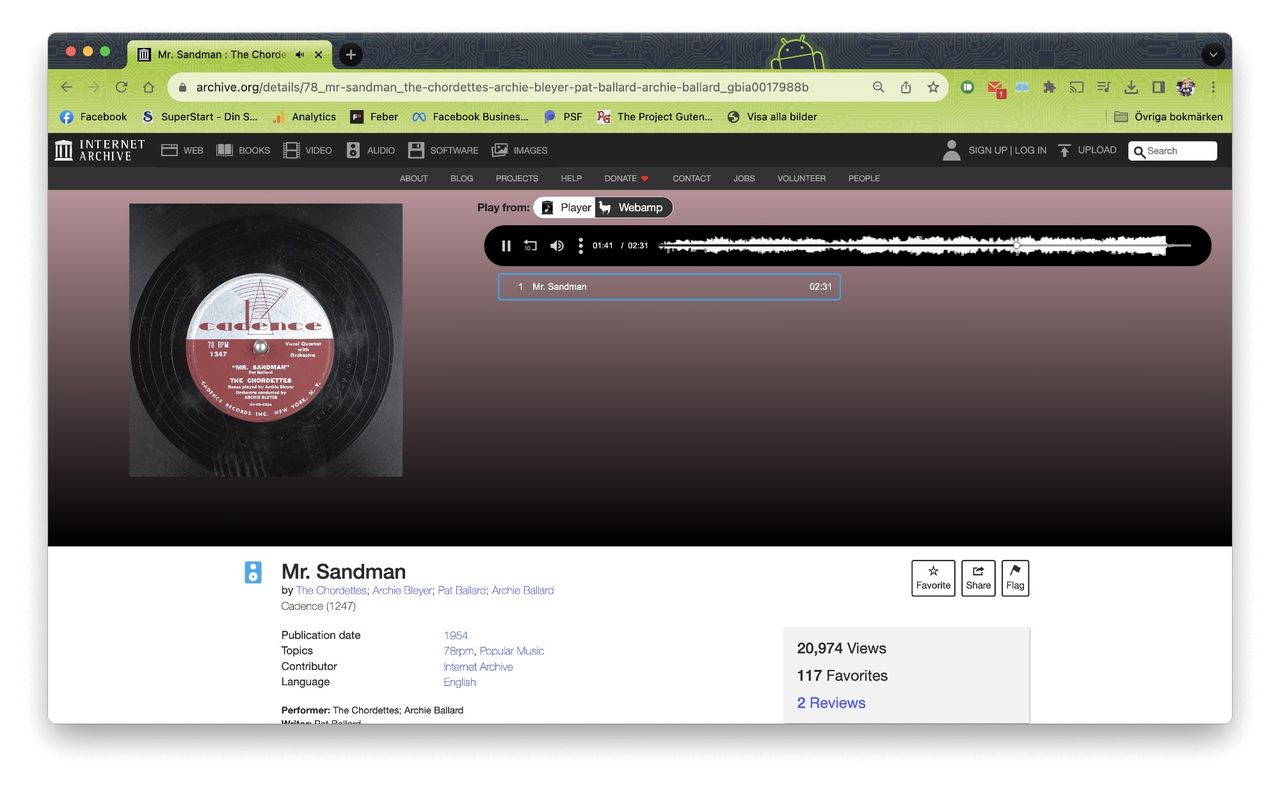Viewport: 1280px width, 787px height.
Task: Mute the tab via tab speaker icon
Action: (x=300, y=54)
